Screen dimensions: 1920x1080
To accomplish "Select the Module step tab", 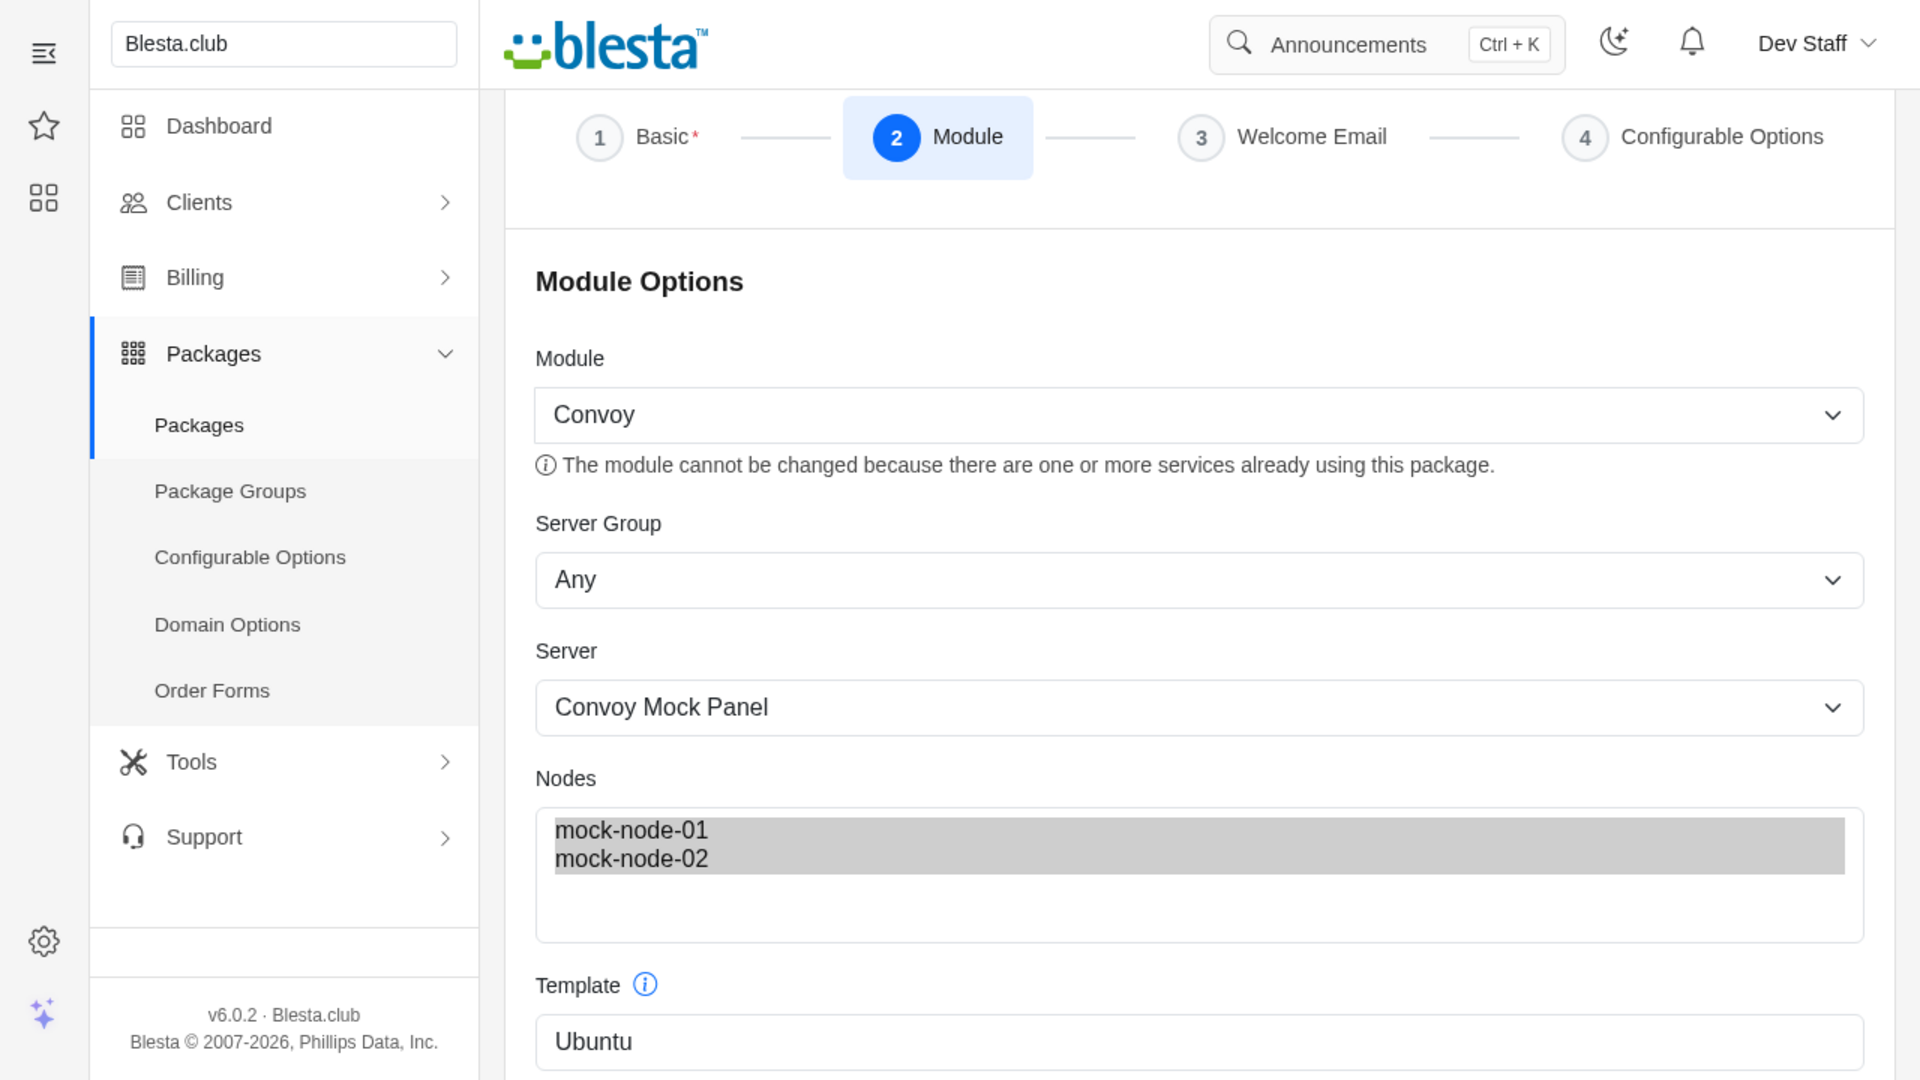I will 938,138.
